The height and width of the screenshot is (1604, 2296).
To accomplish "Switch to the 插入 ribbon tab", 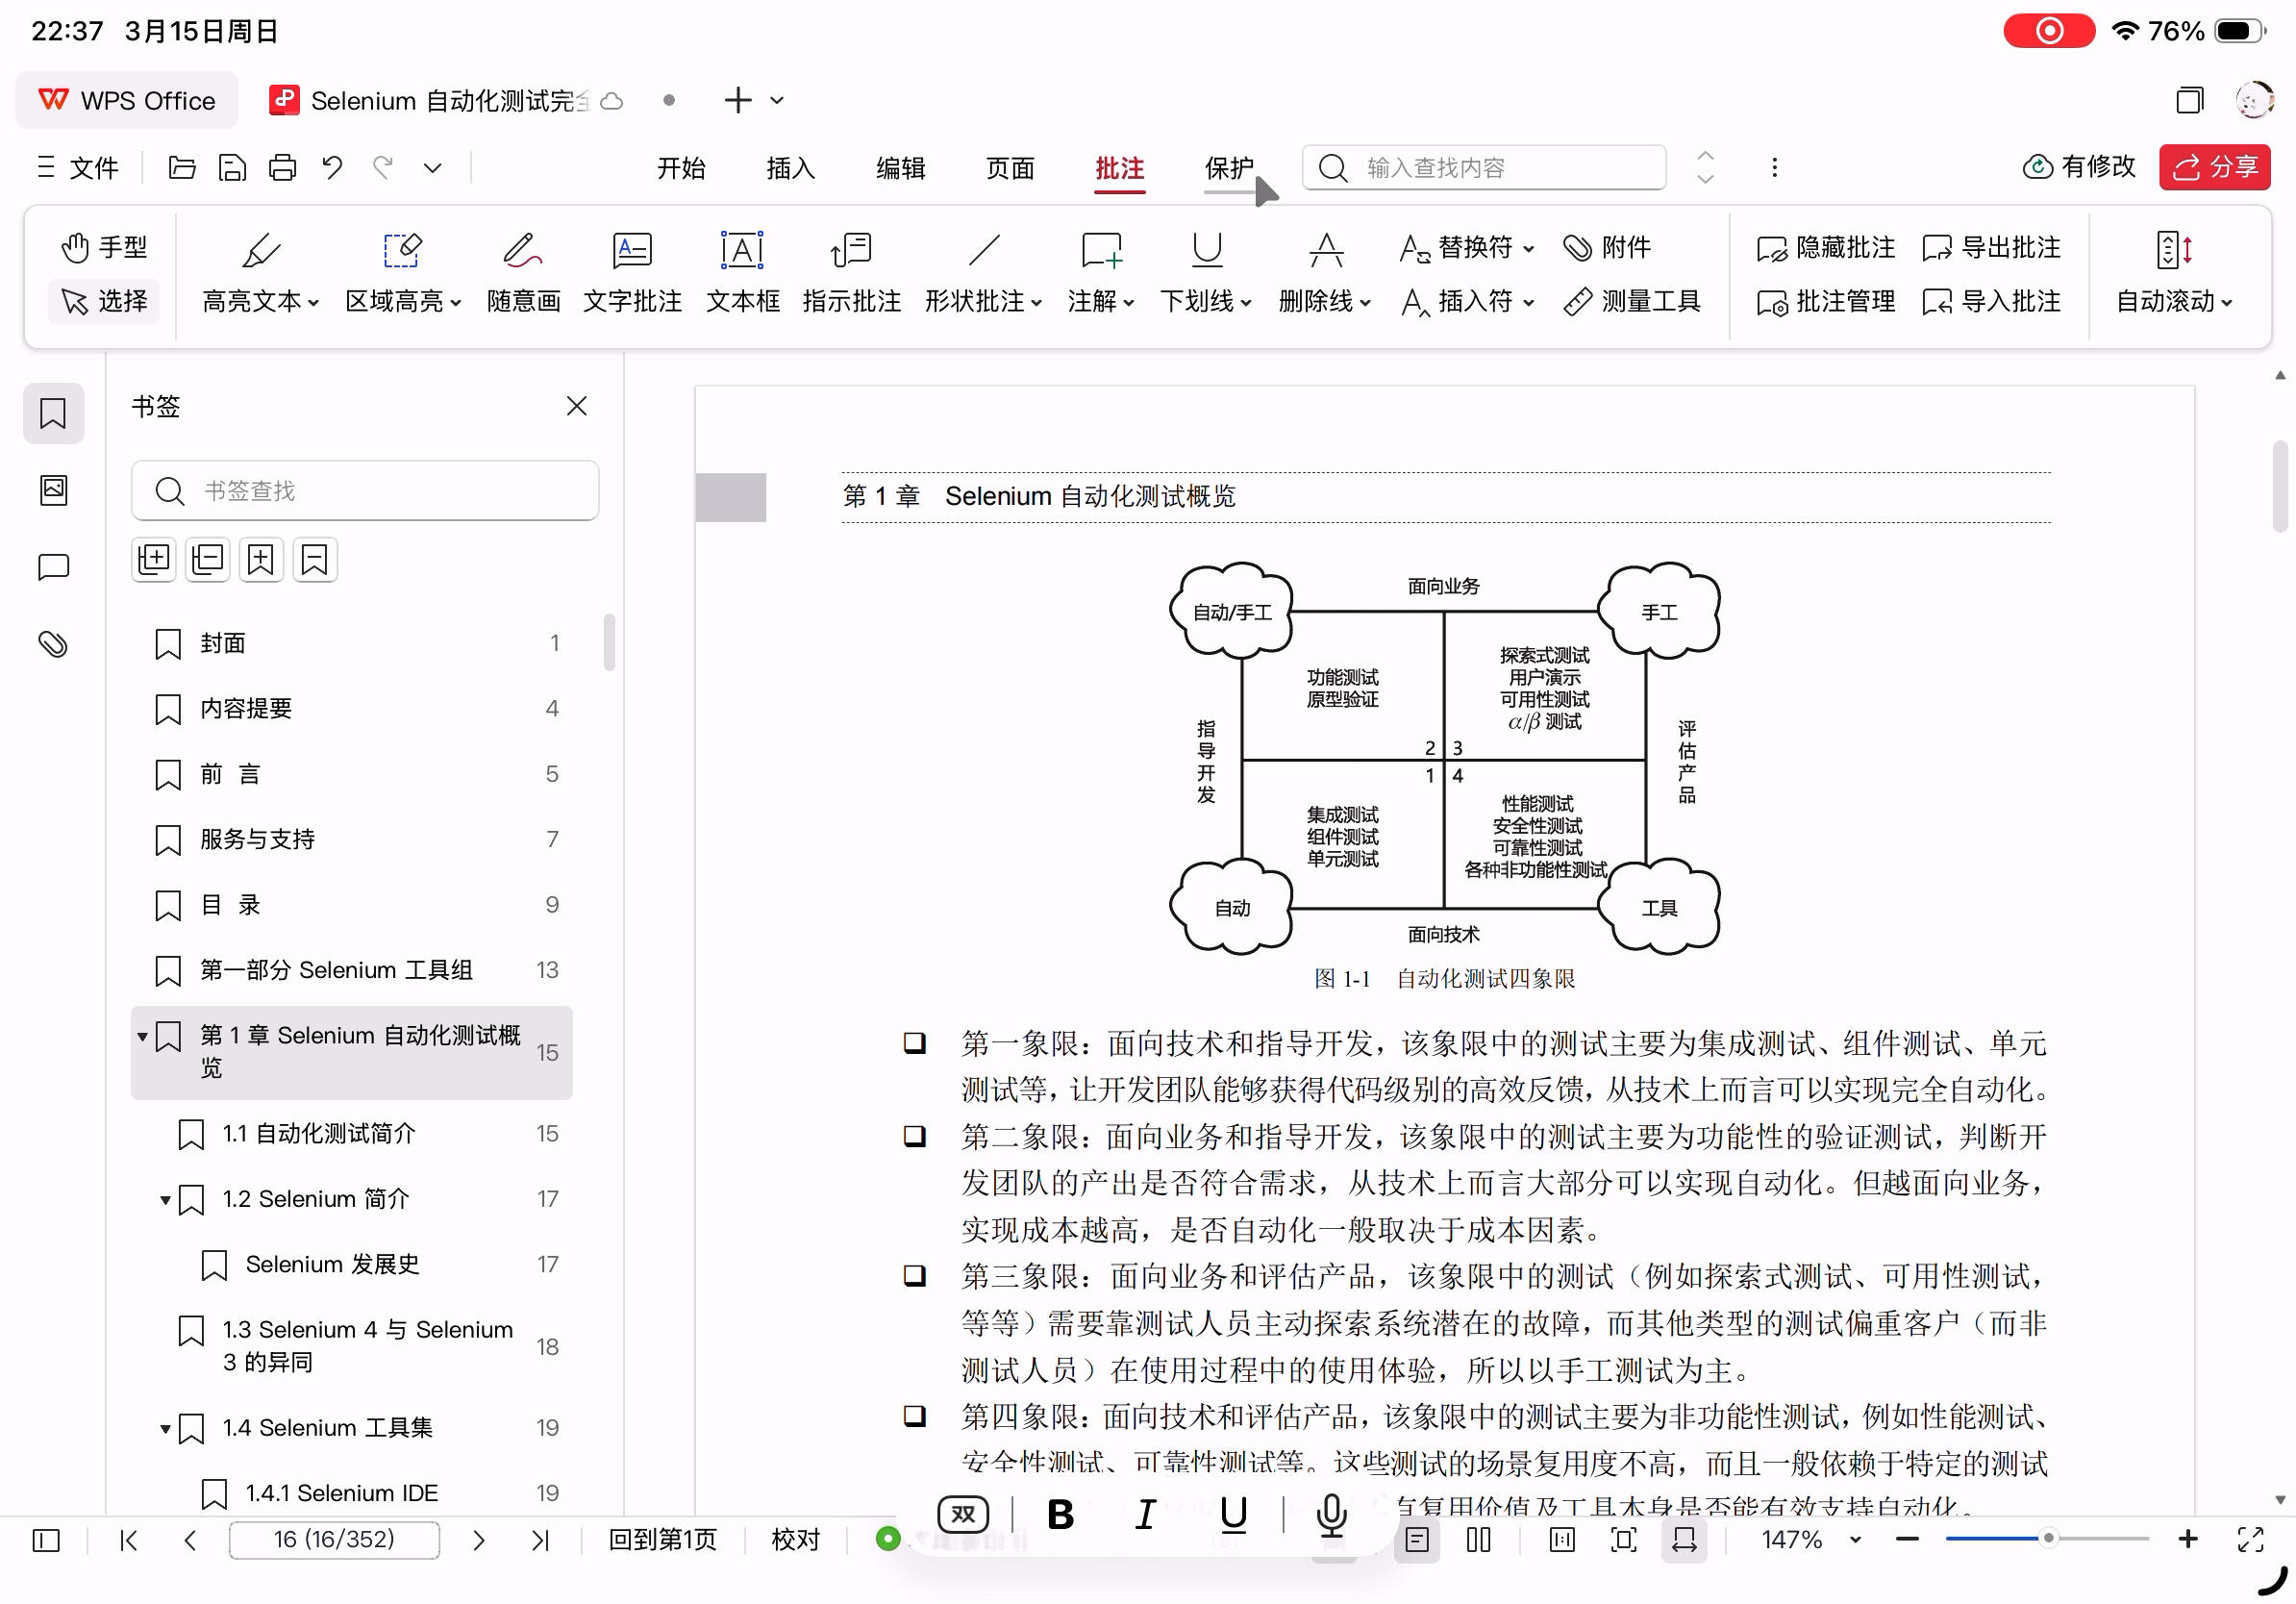I will [x=790, y=168].
